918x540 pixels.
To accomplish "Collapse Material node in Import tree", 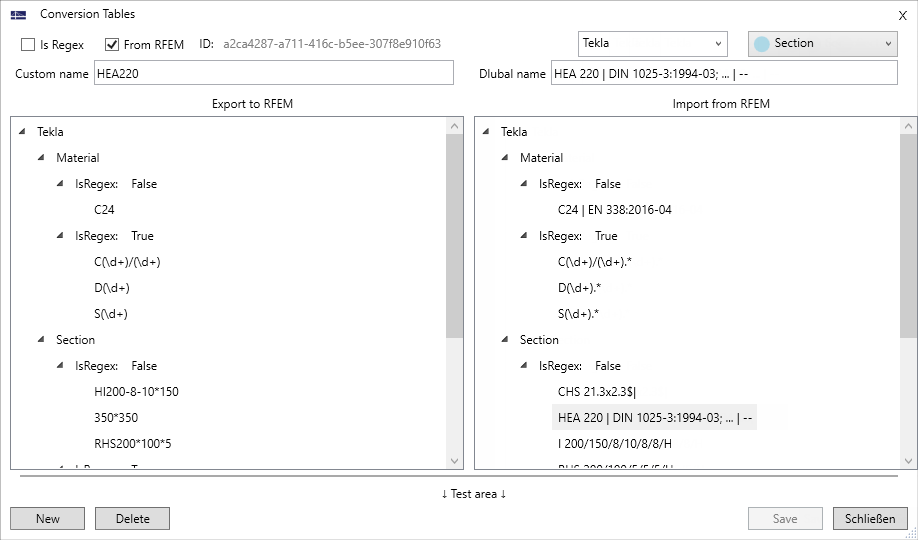I will 506,158.
